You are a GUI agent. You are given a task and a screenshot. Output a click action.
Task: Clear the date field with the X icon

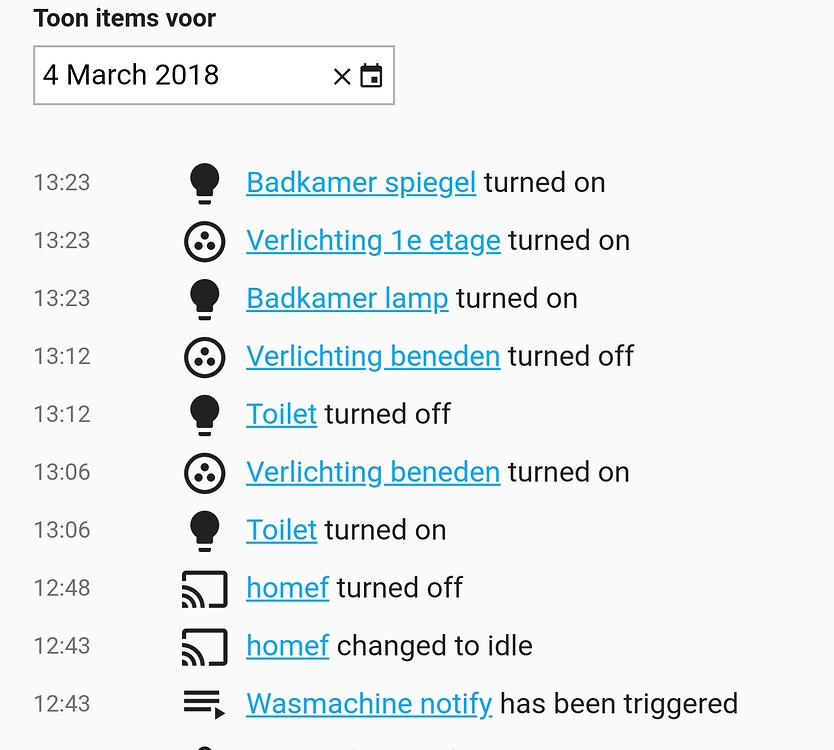click(x=342, y=76)
